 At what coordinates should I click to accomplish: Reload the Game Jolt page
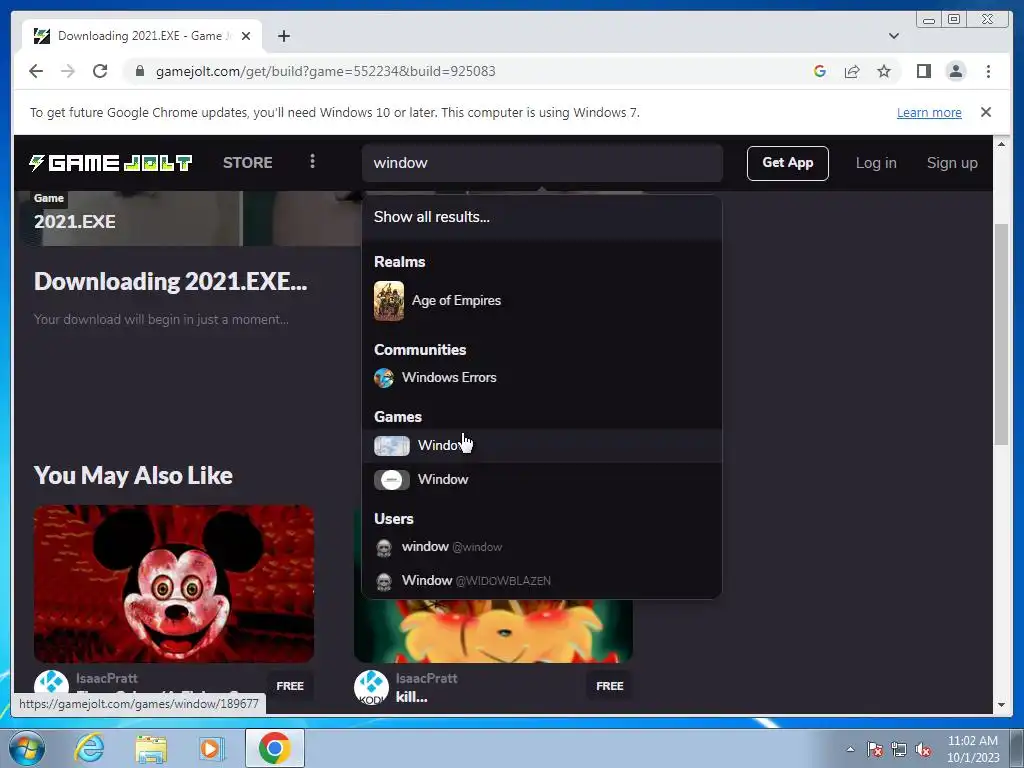click(x=100, y=71)
